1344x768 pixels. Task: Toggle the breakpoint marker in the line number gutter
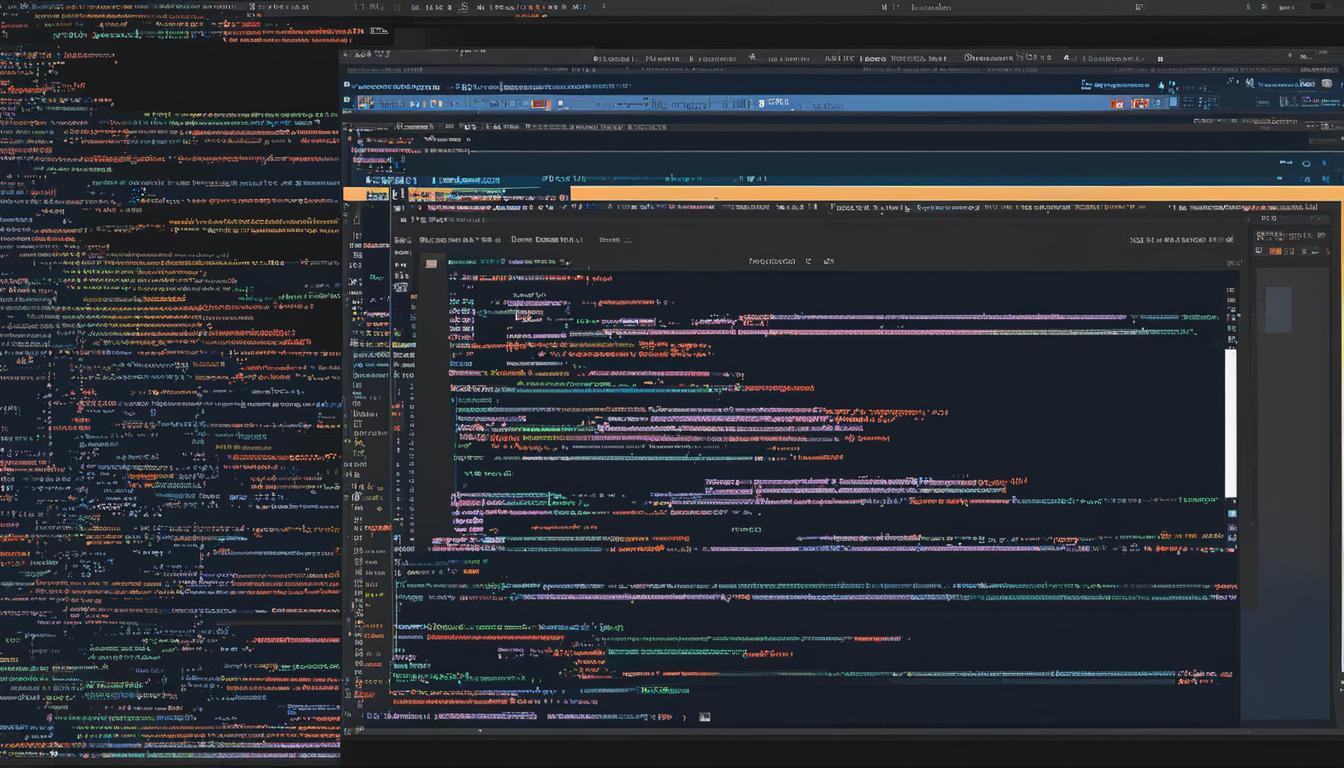click(x=397, y=408)
